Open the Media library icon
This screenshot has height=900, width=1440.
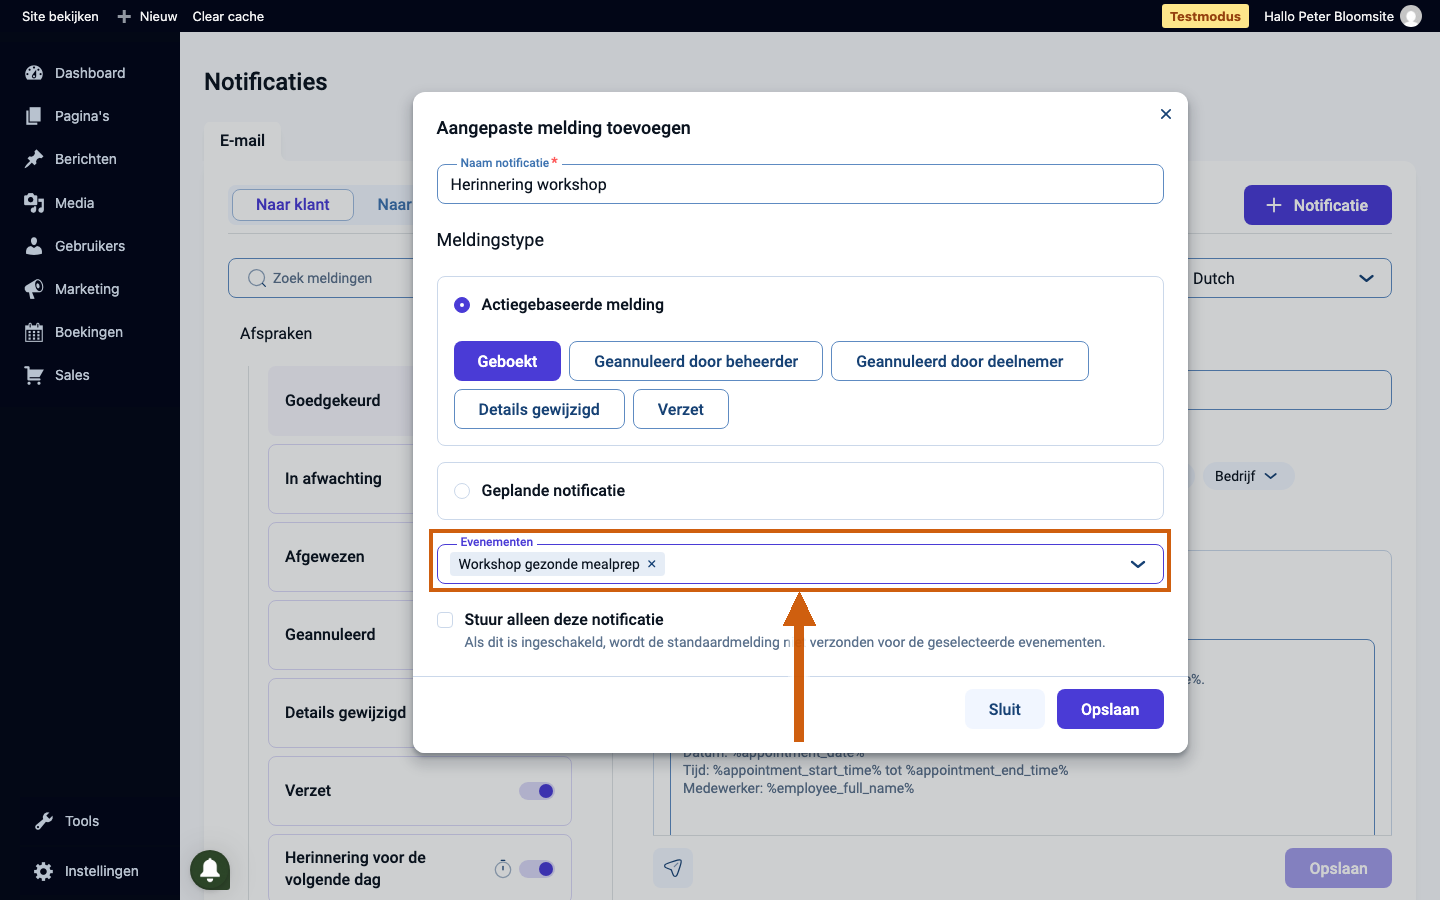(34, 203)
